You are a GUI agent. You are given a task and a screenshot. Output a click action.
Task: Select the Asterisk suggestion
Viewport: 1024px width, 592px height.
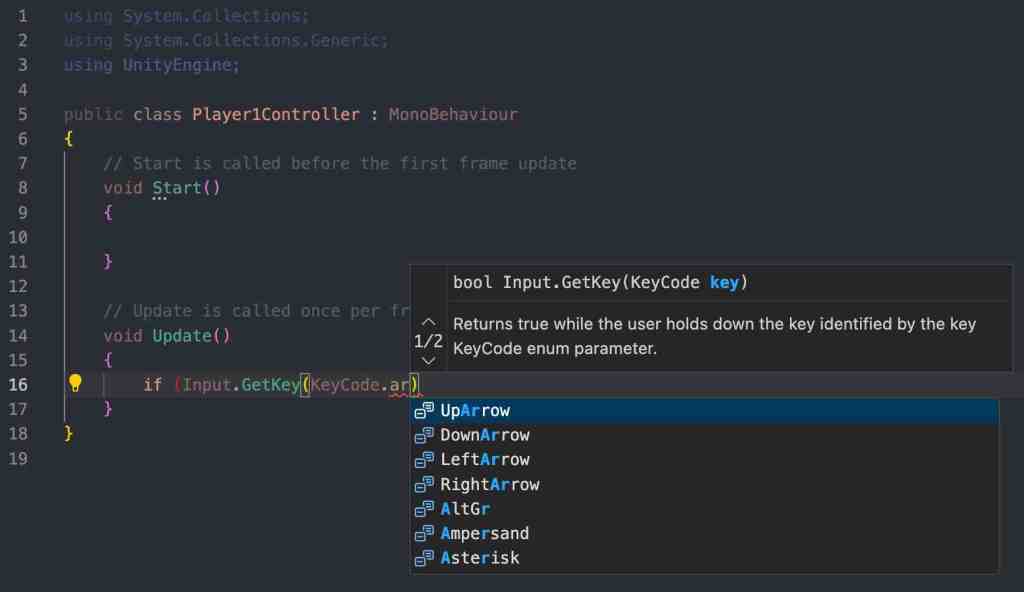(x=480, y=558)
